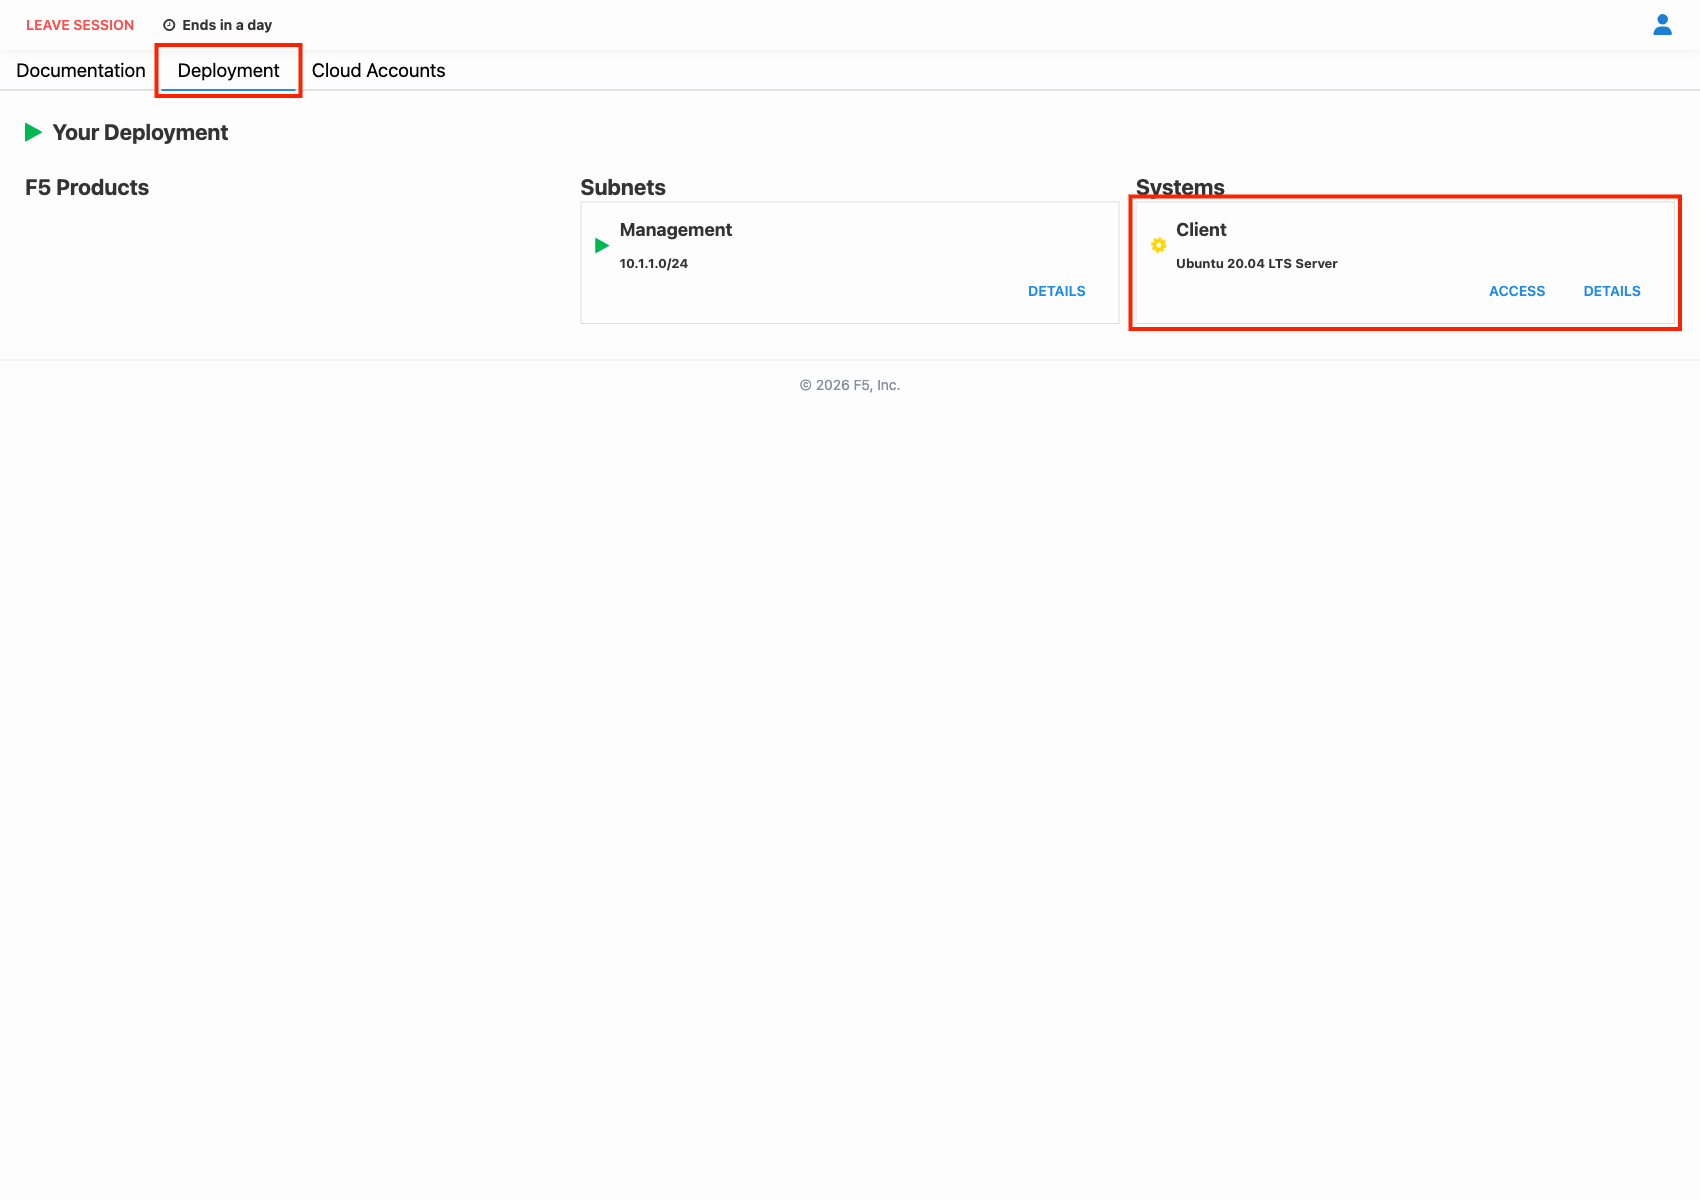Click the clock icon beside Ends in a day

(169, 25)
